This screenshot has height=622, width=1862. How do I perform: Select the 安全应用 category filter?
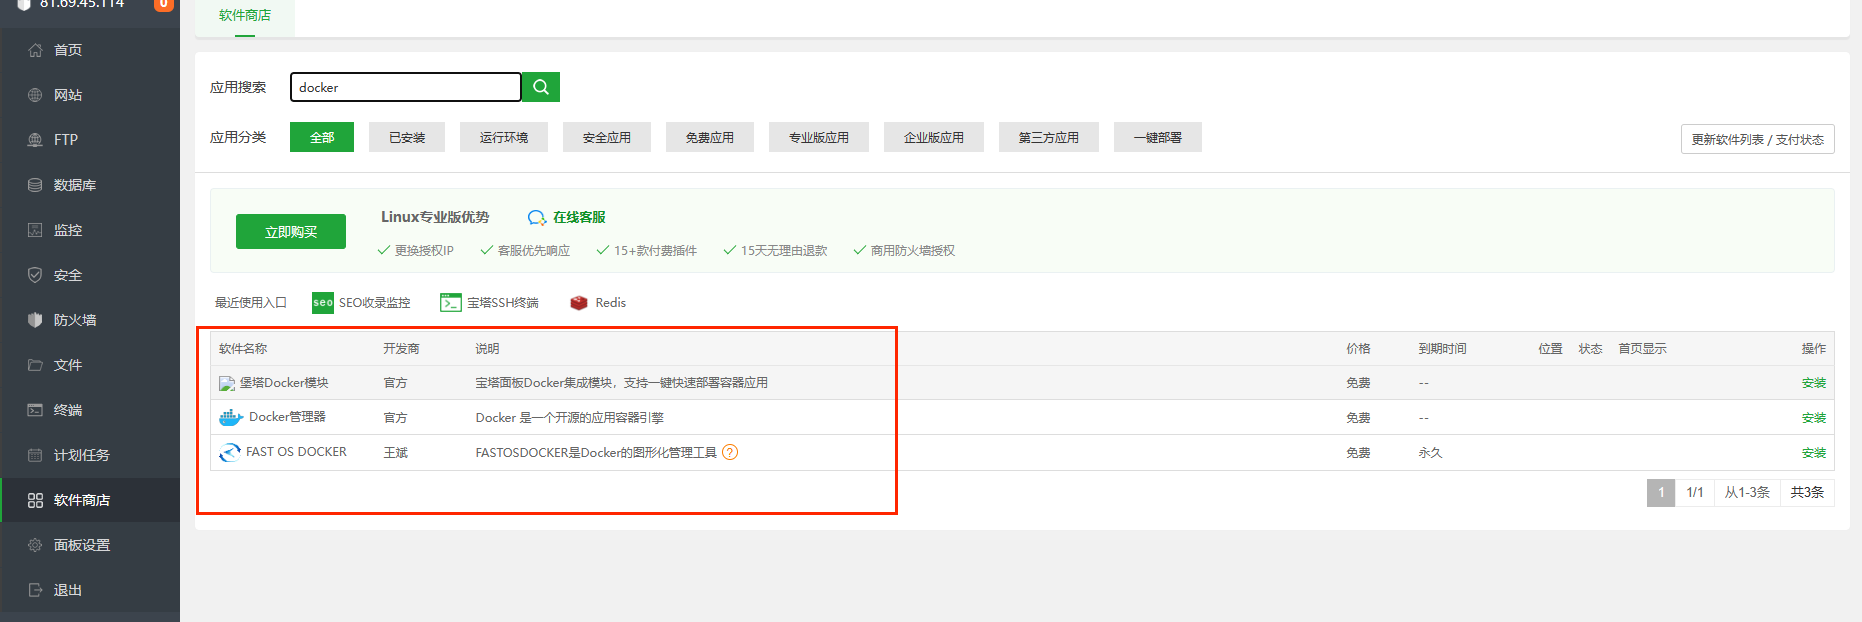click(607, 137)
